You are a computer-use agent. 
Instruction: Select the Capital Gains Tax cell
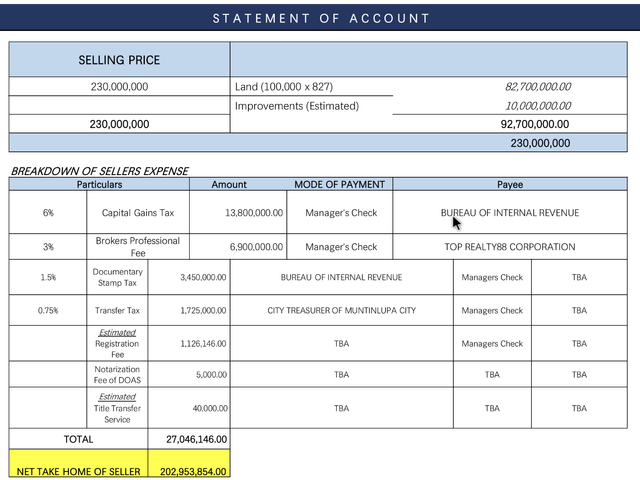[138, 212]
